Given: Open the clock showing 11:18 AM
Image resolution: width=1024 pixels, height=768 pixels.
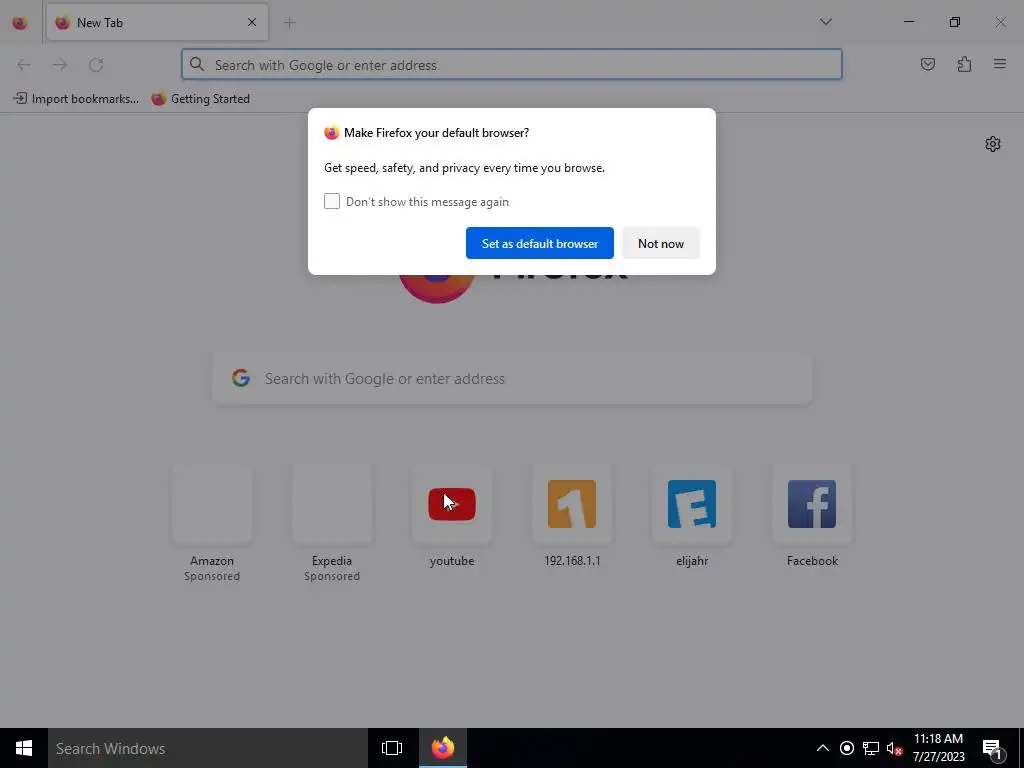Looking at the screenshot, I should [x=938, y=748].
